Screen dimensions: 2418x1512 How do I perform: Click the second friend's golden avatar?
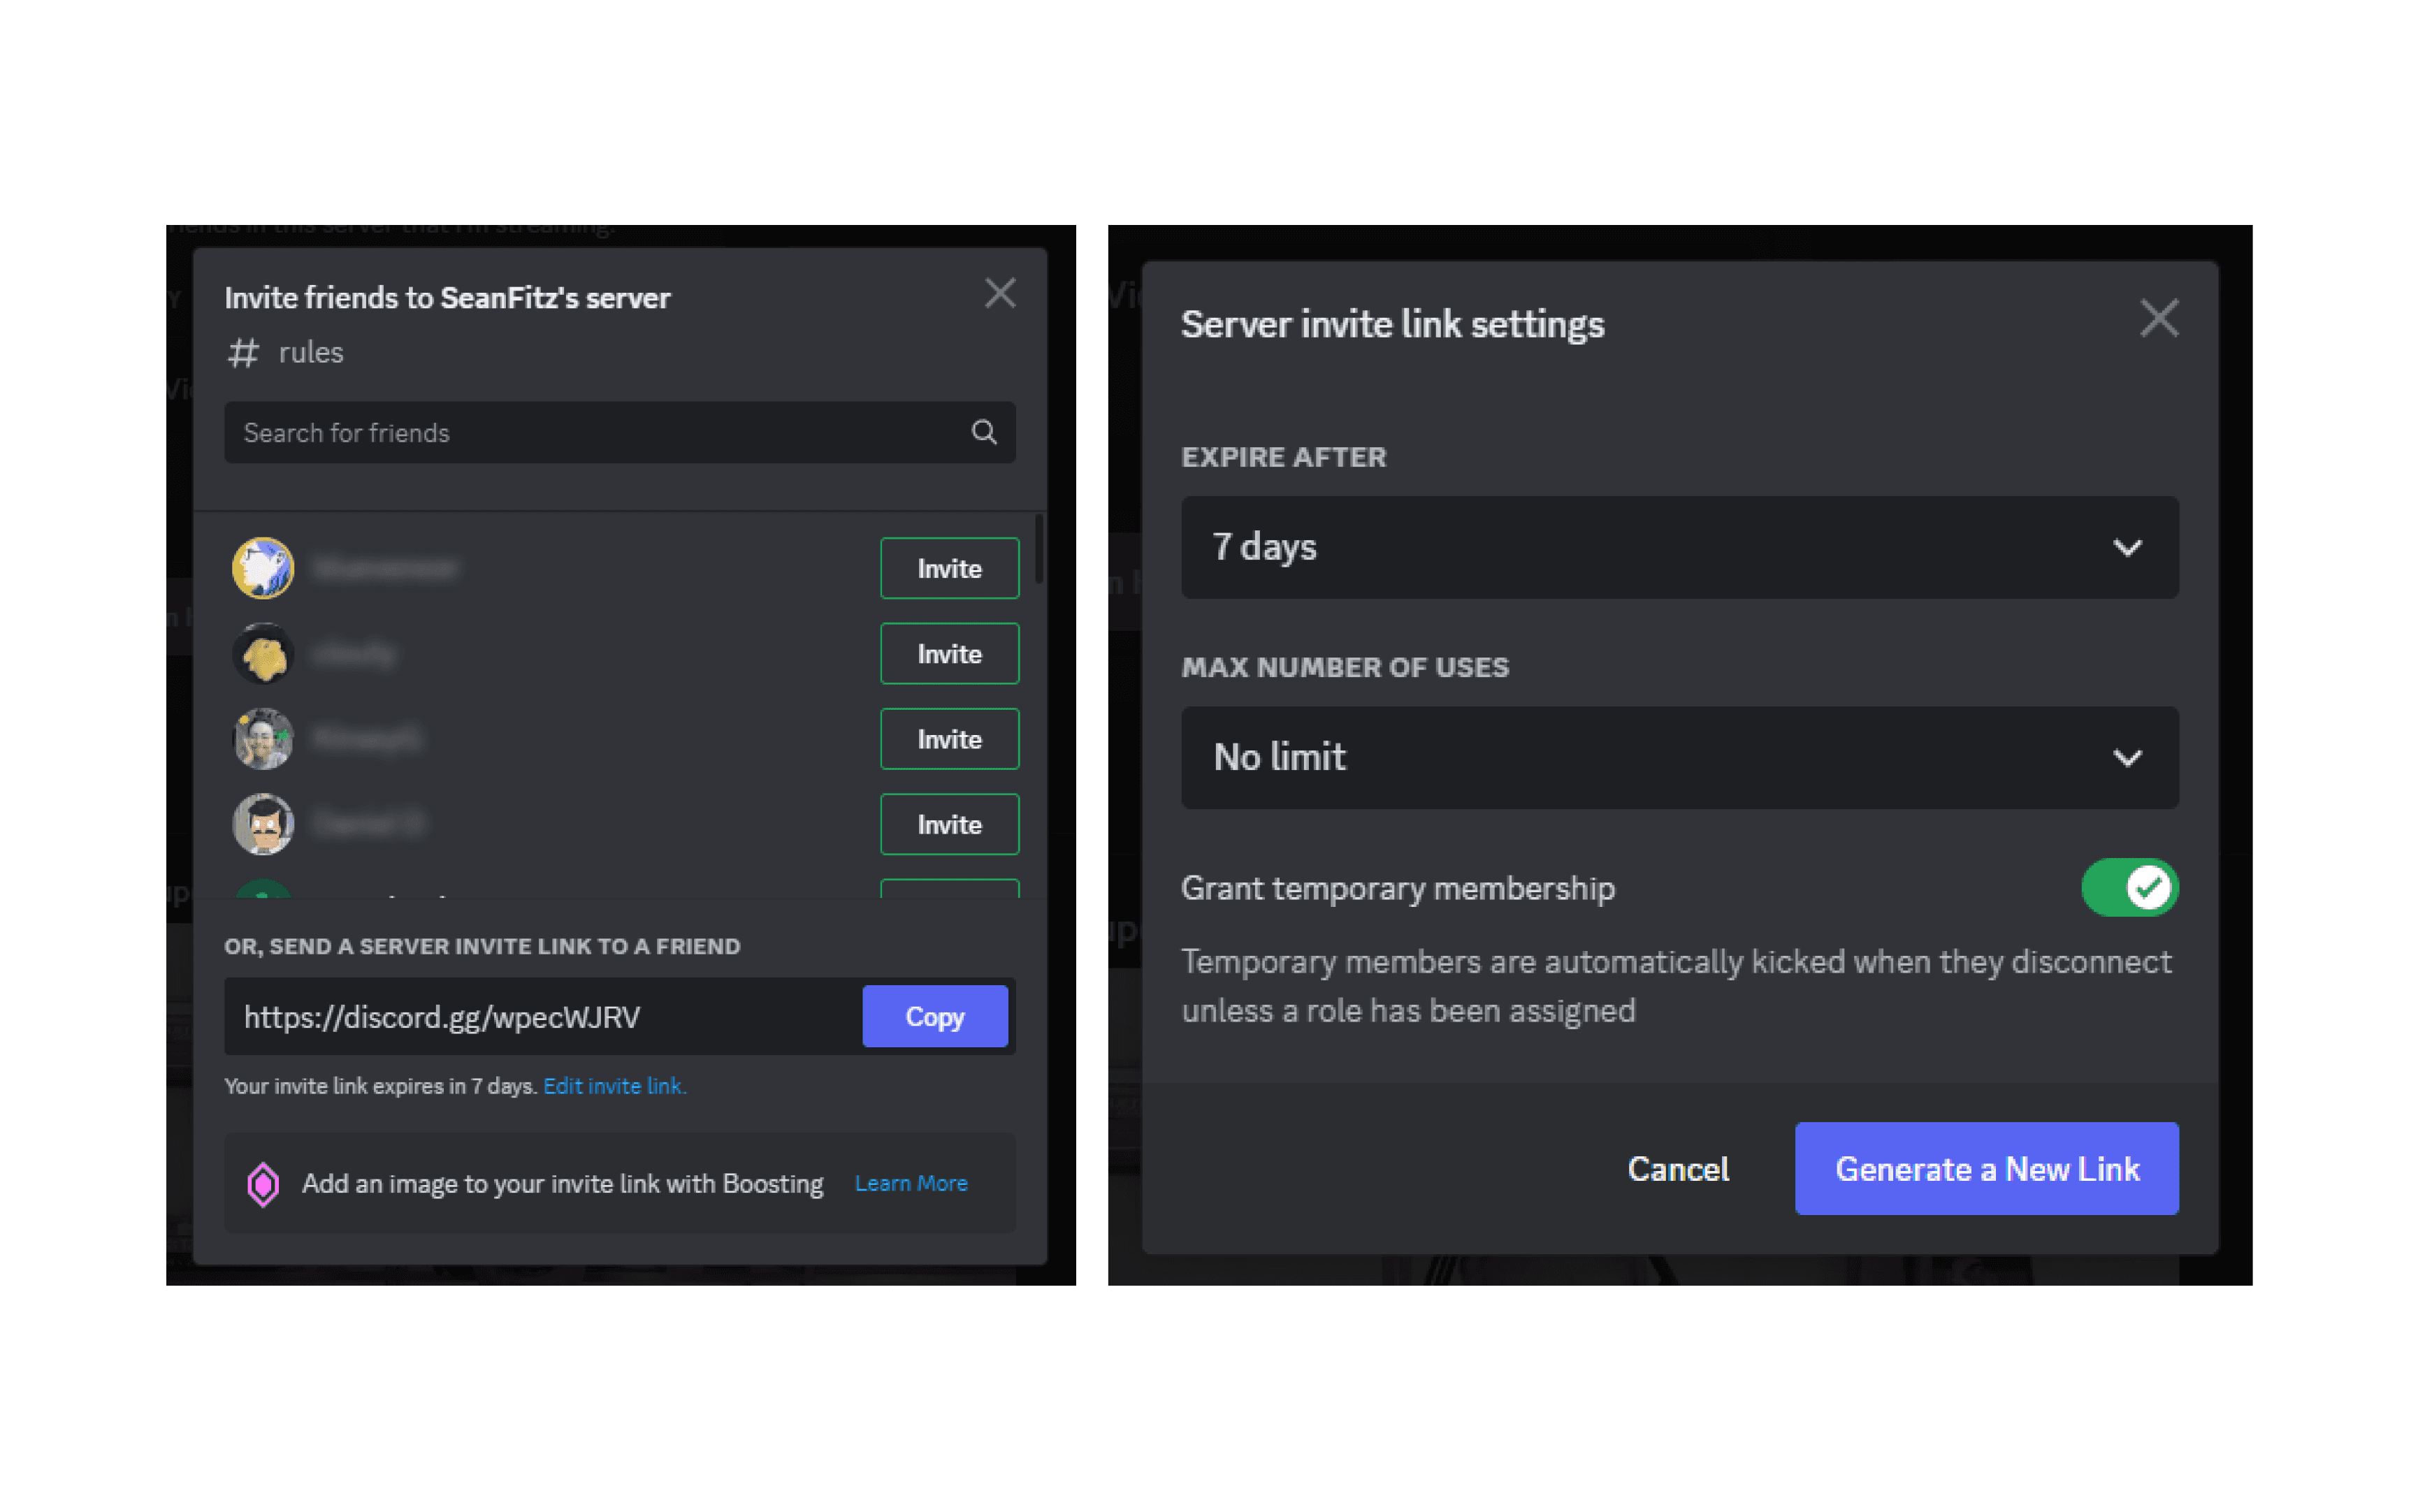263,654
